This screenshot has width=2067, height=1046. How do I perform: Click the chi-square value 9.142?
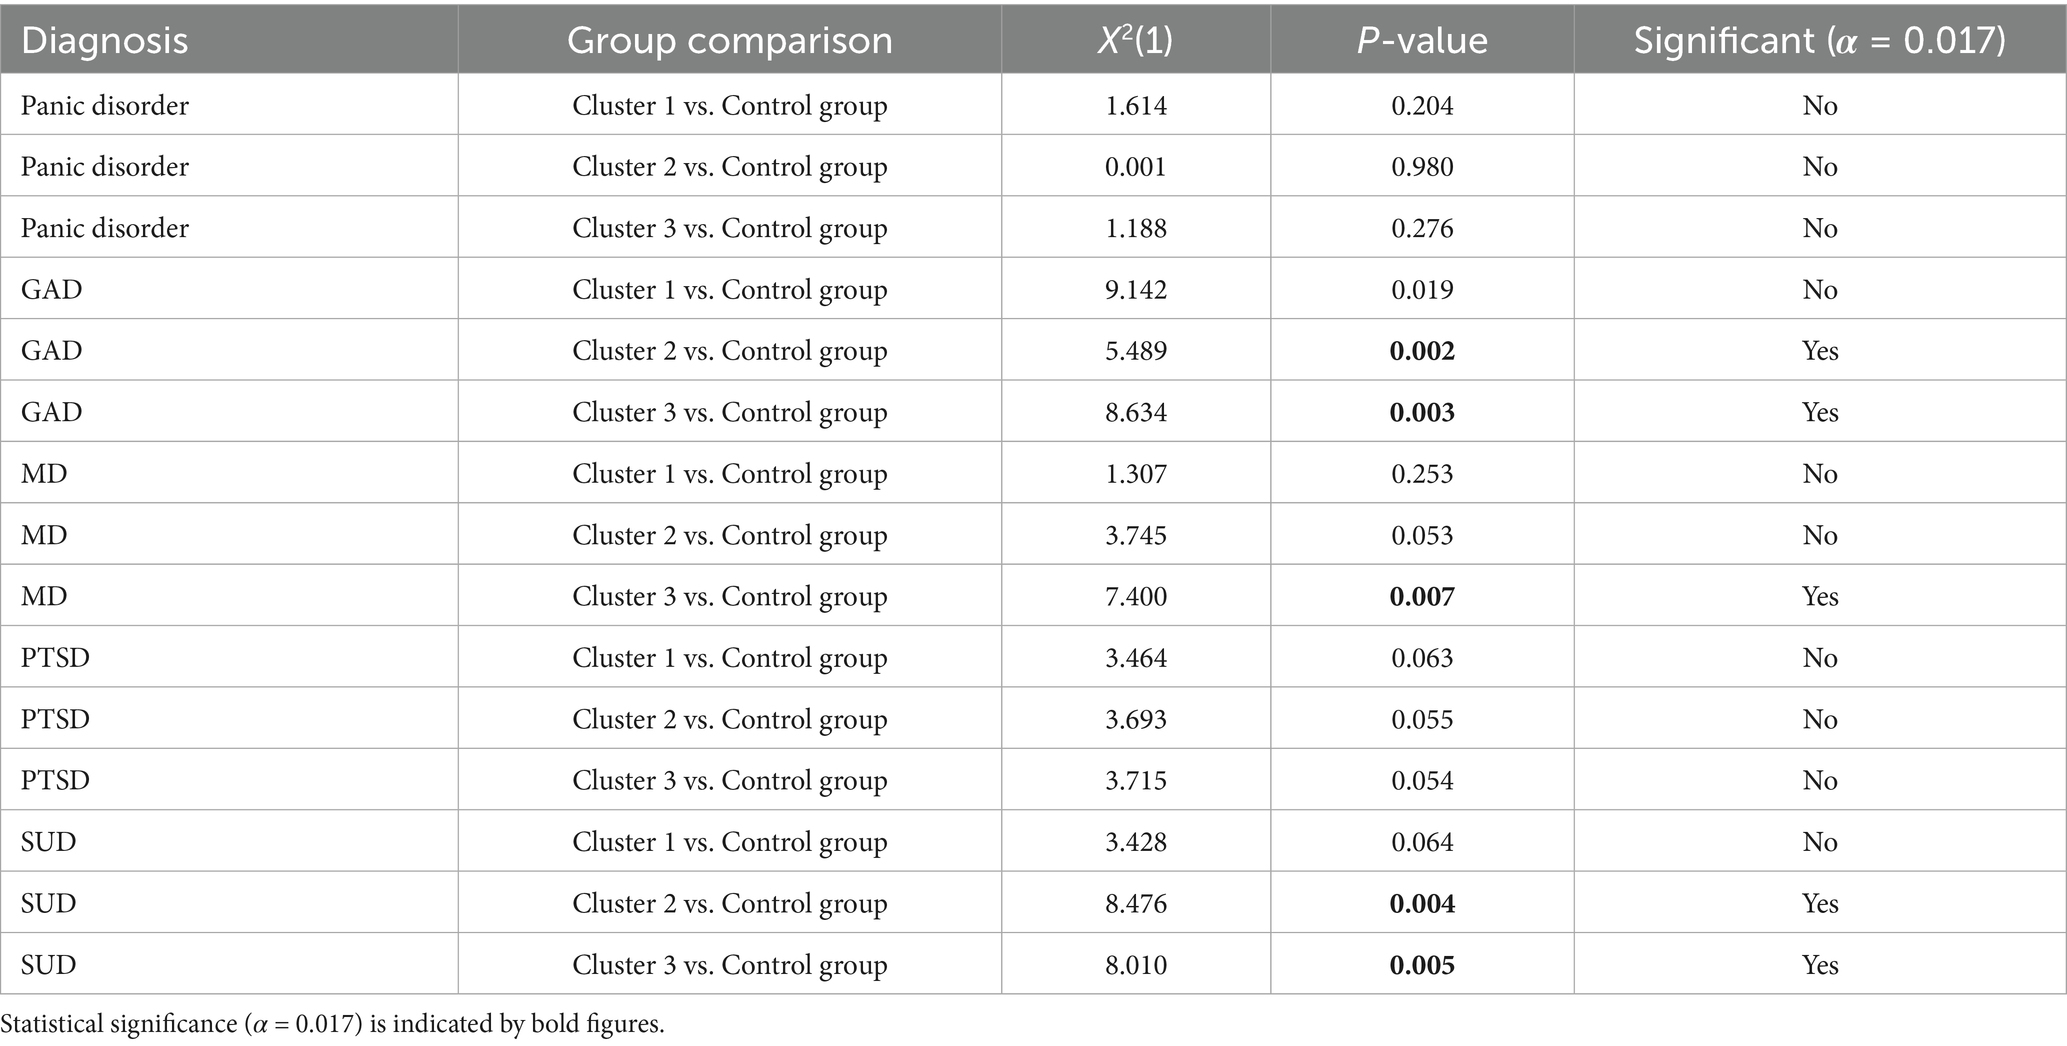point(1135,290)
